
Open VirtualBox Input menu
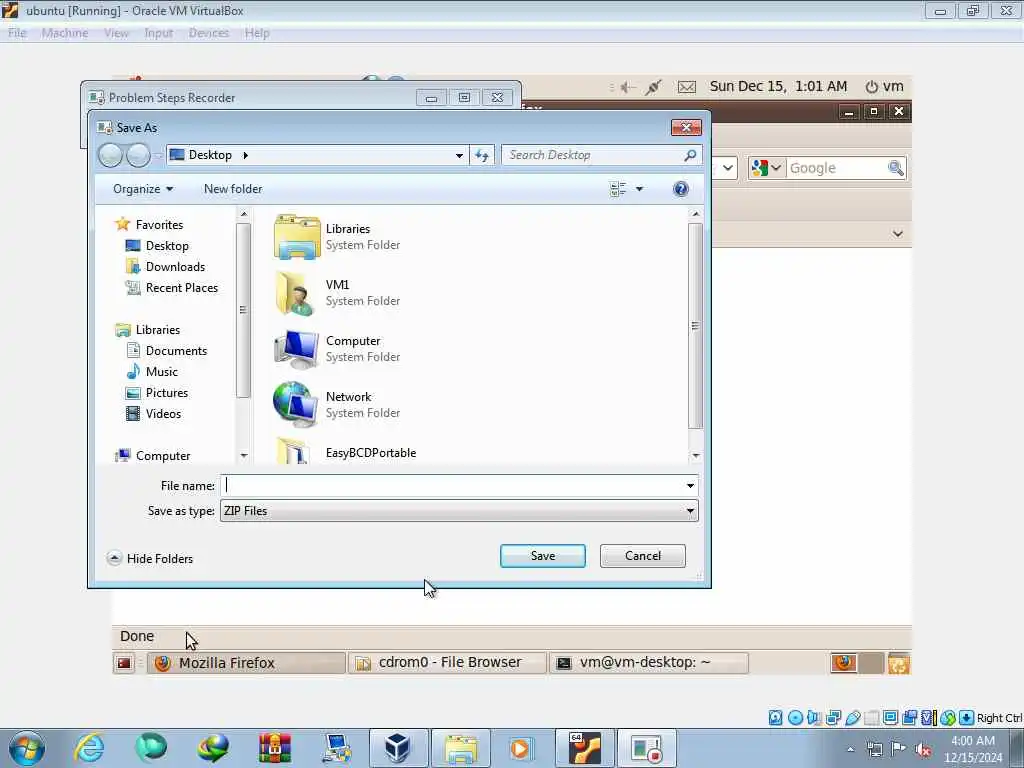click(159, 33)
